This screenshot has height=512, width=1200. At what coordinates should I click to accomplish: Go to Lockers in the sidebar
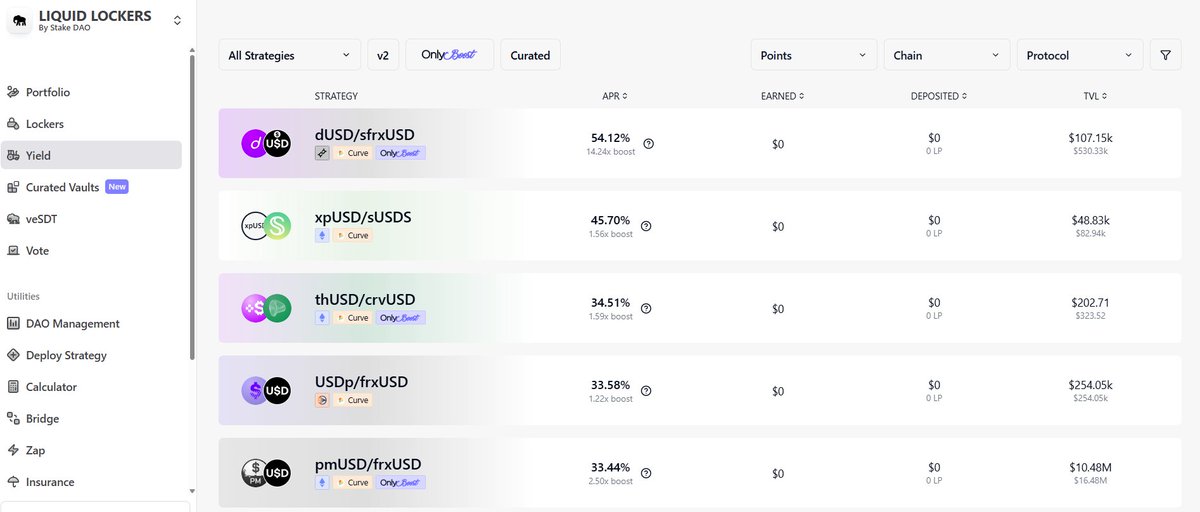tap(45, 124)
